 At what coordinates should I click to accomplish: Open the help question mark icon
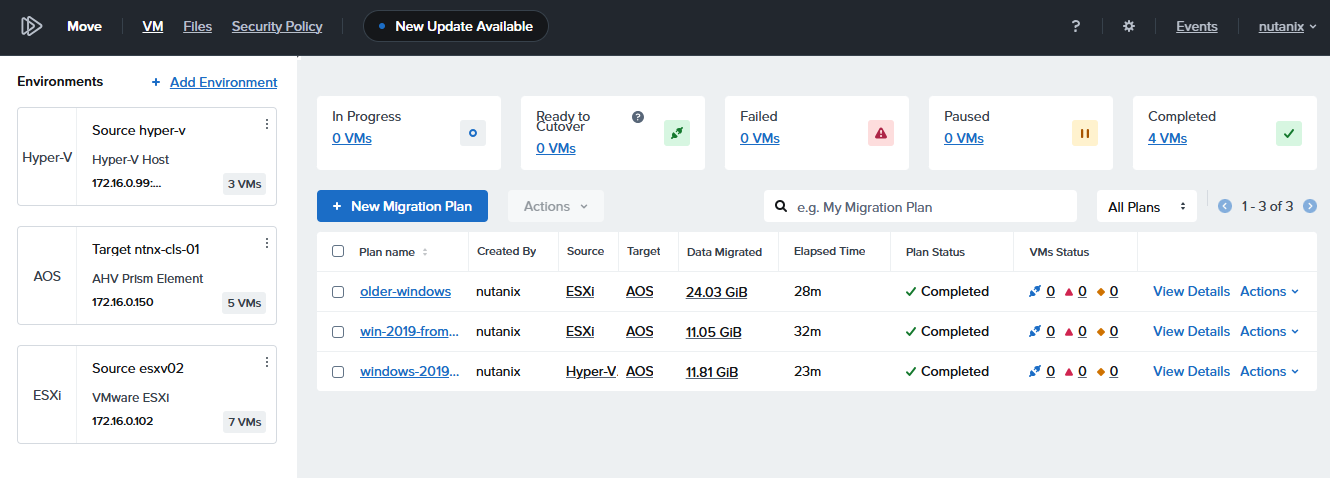point(1075,26)
